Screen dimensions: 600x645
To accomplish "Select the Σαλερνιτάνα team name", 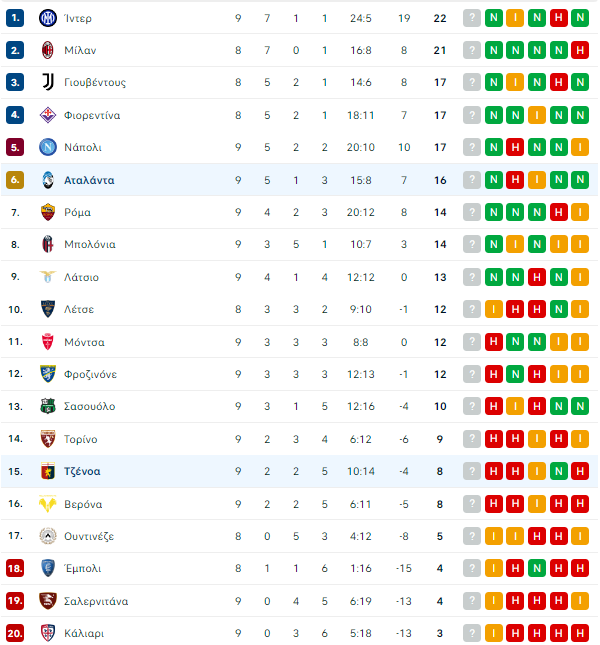I will [x=96, y=601].
